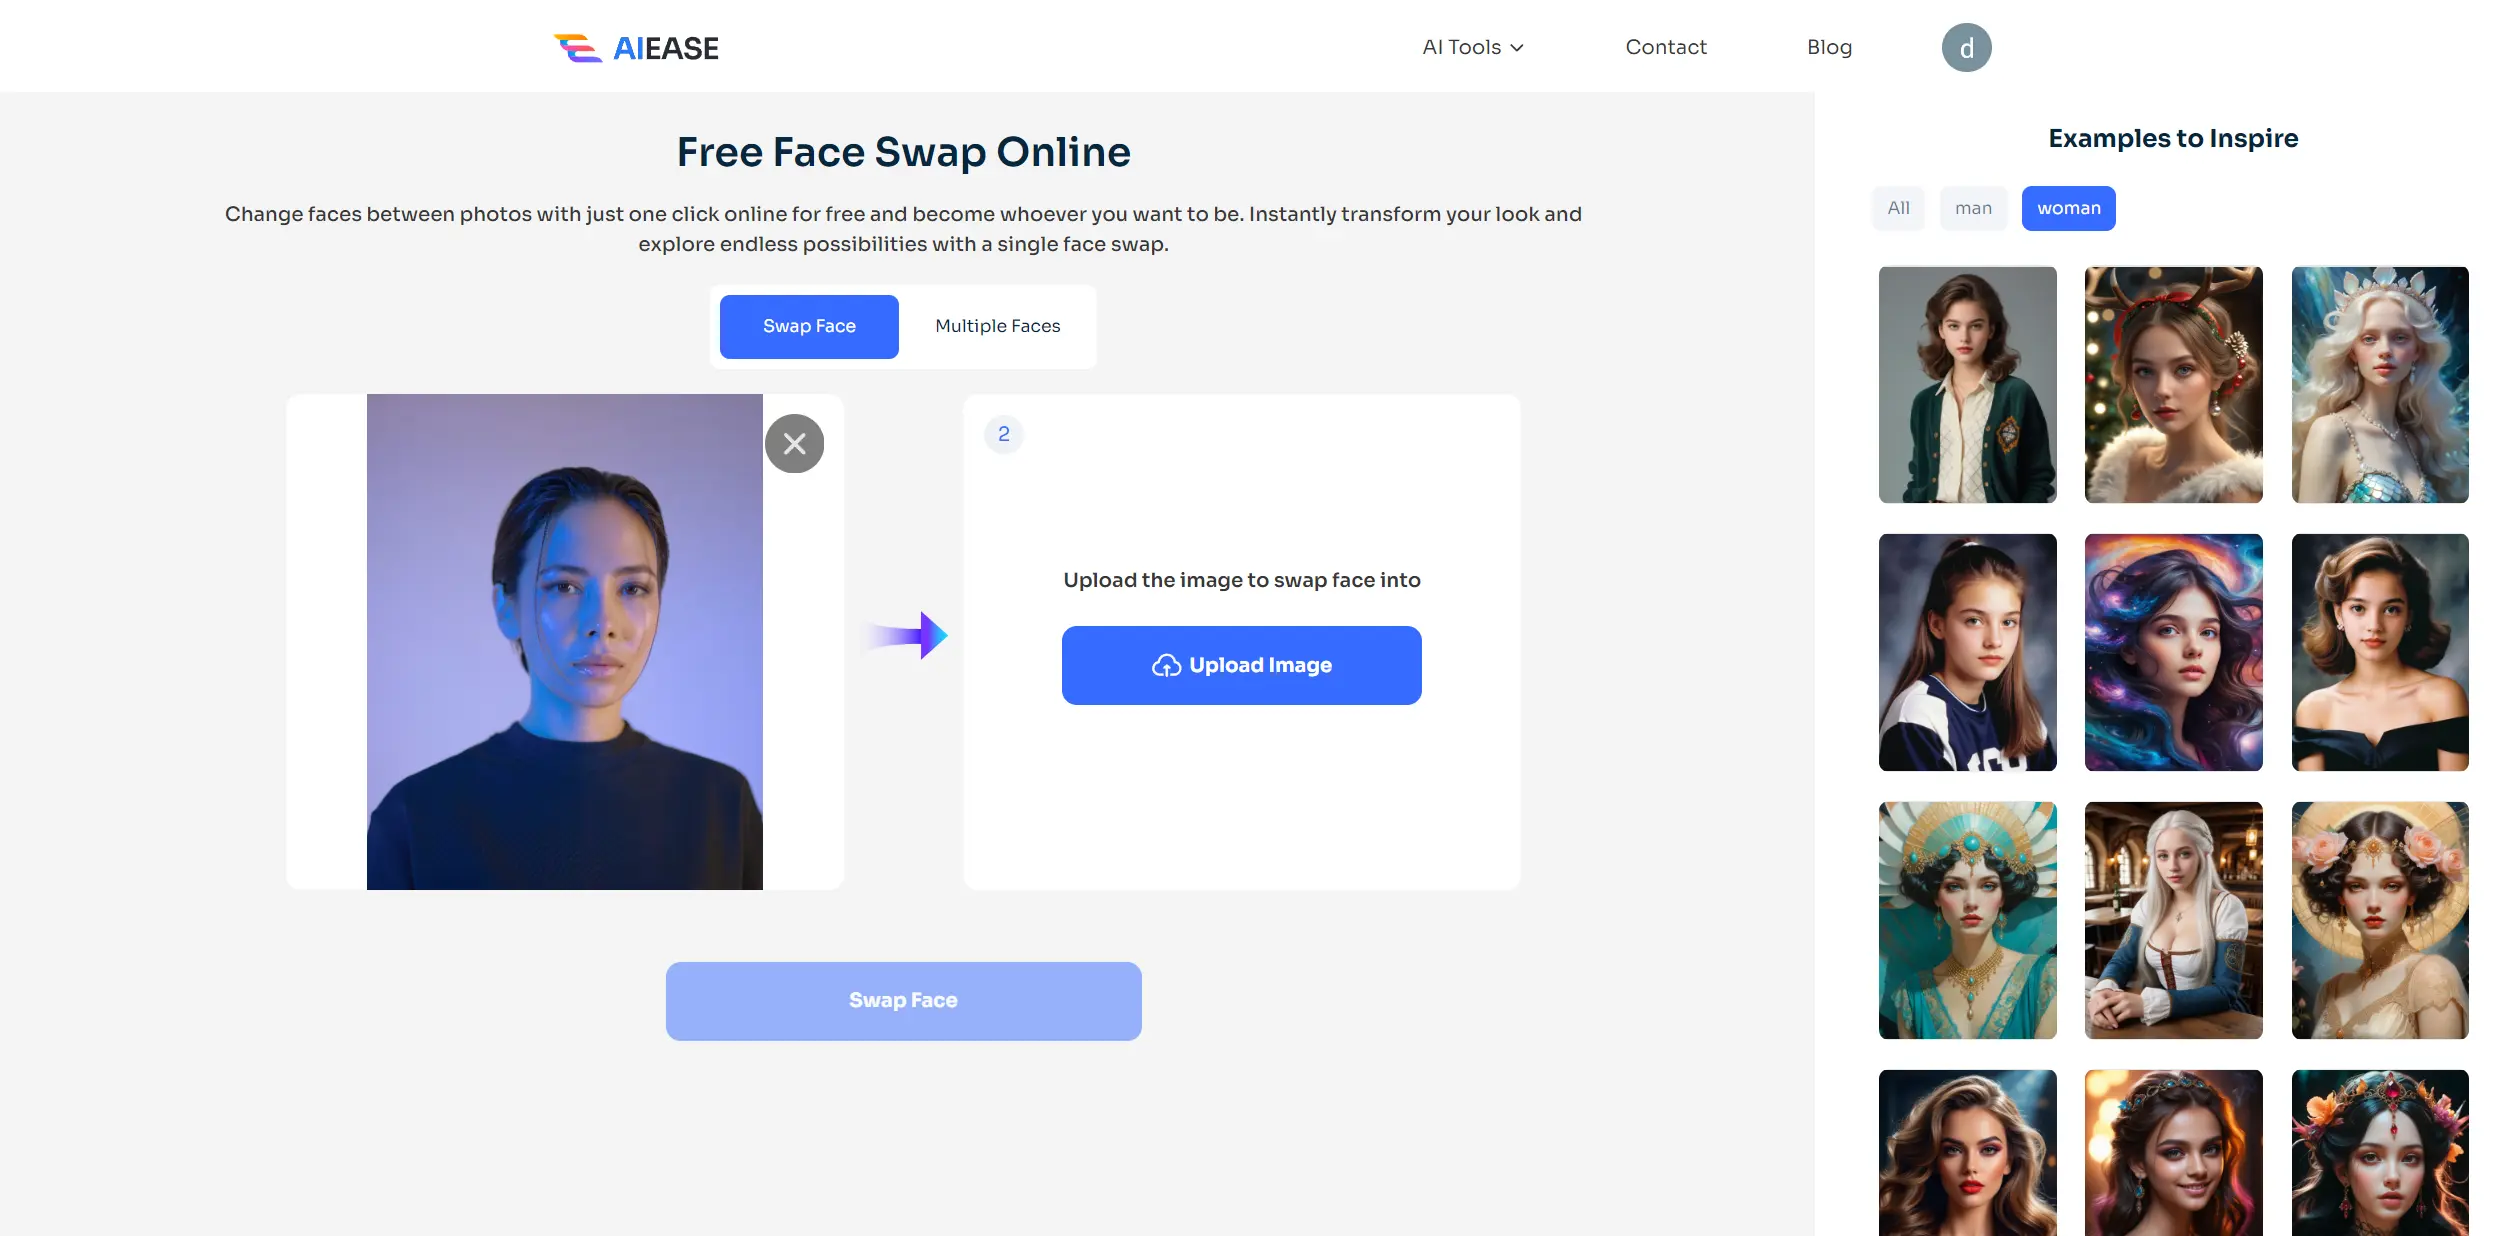Switch to Multiple Faces tab

pos(998,324)
